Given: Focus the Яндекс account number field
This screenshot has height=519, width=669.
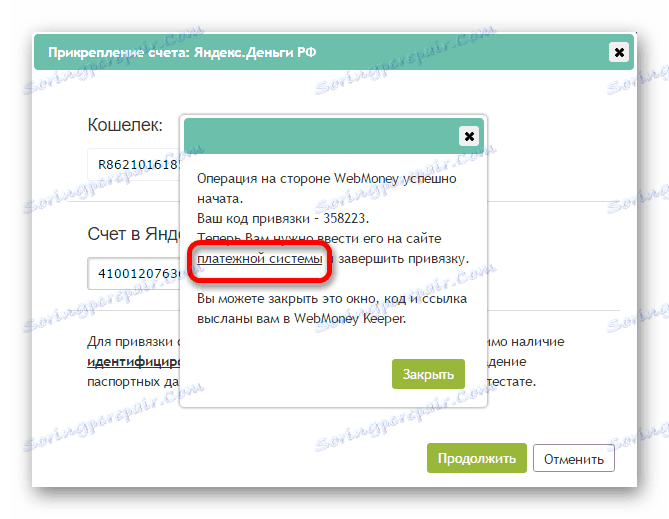Looking at the screenshot, I should pos(134,273).
